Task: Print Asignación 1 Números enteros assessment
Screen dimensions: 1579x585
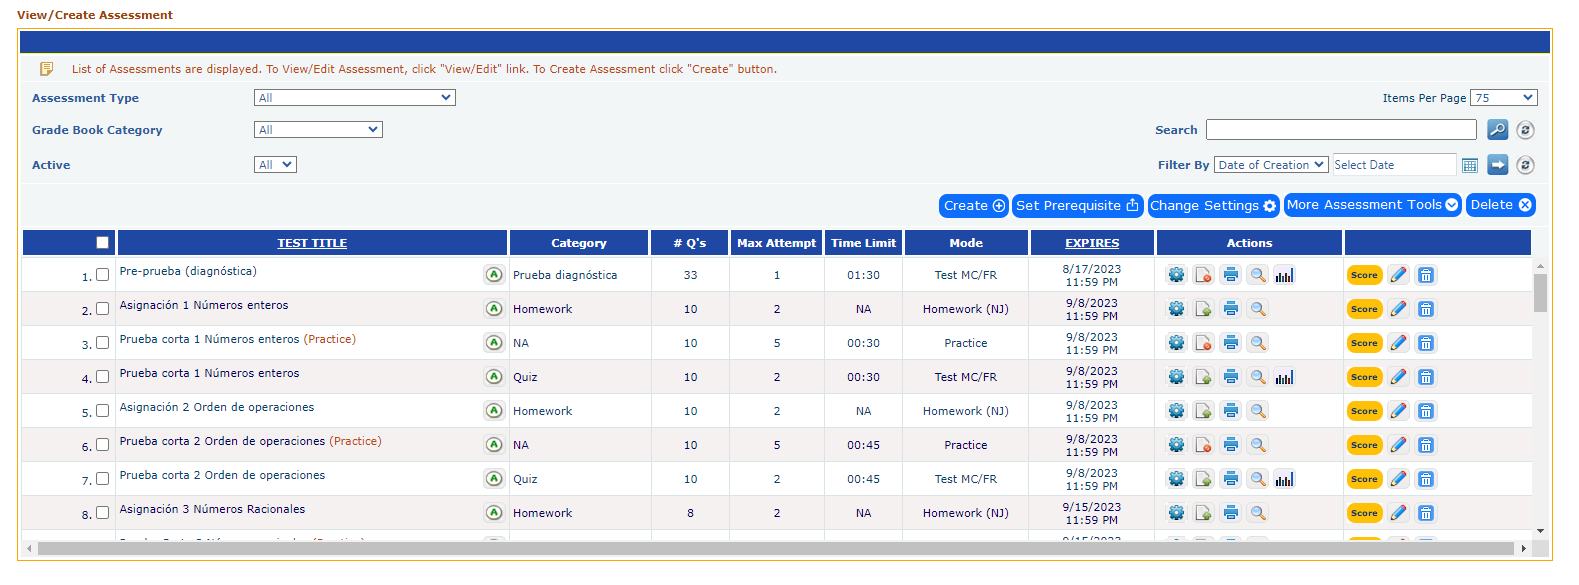Action: pos(1231,309)
